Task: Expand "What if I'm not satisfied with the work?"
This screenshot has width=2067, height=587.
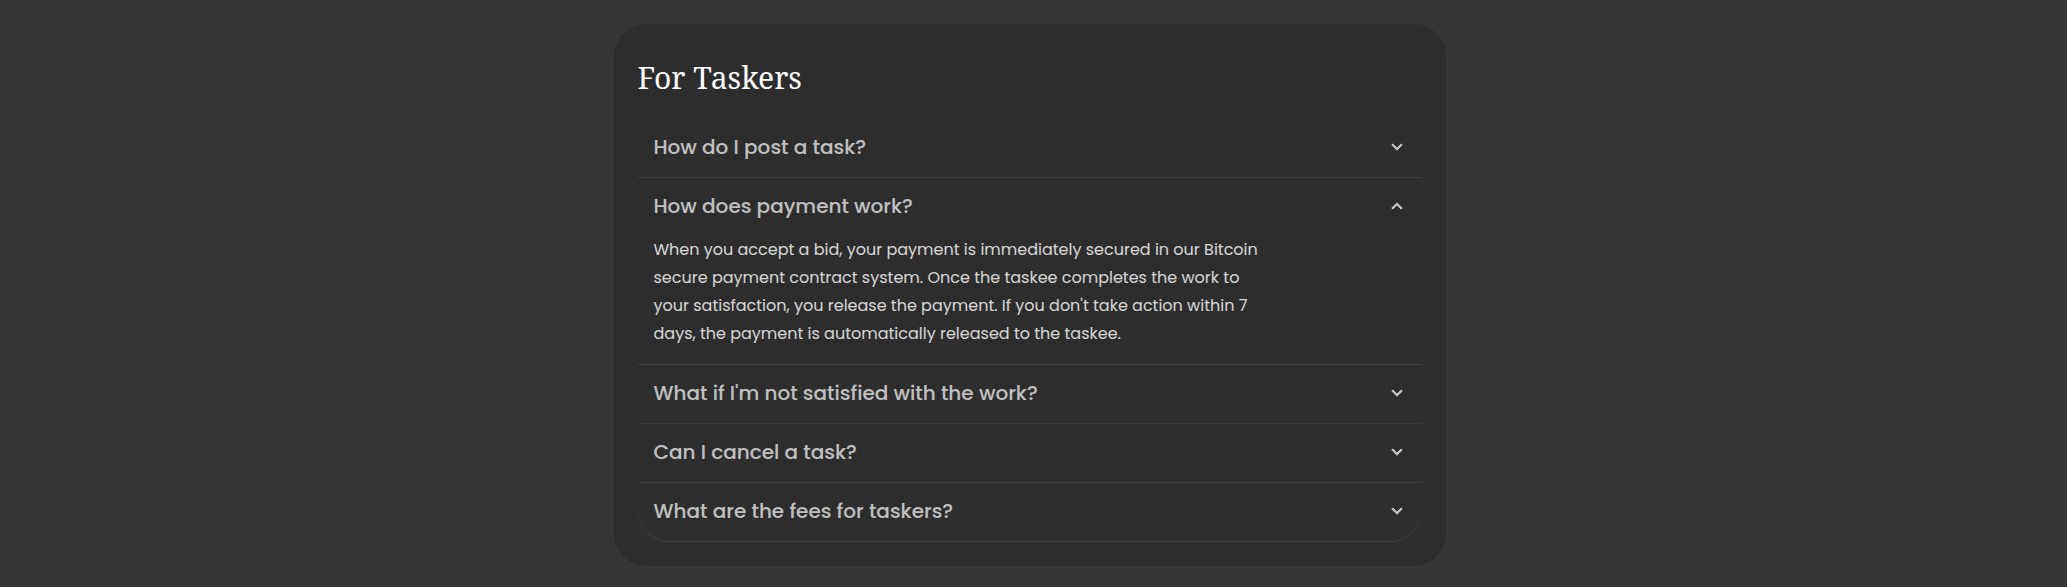Action: [x=845, y=393]
